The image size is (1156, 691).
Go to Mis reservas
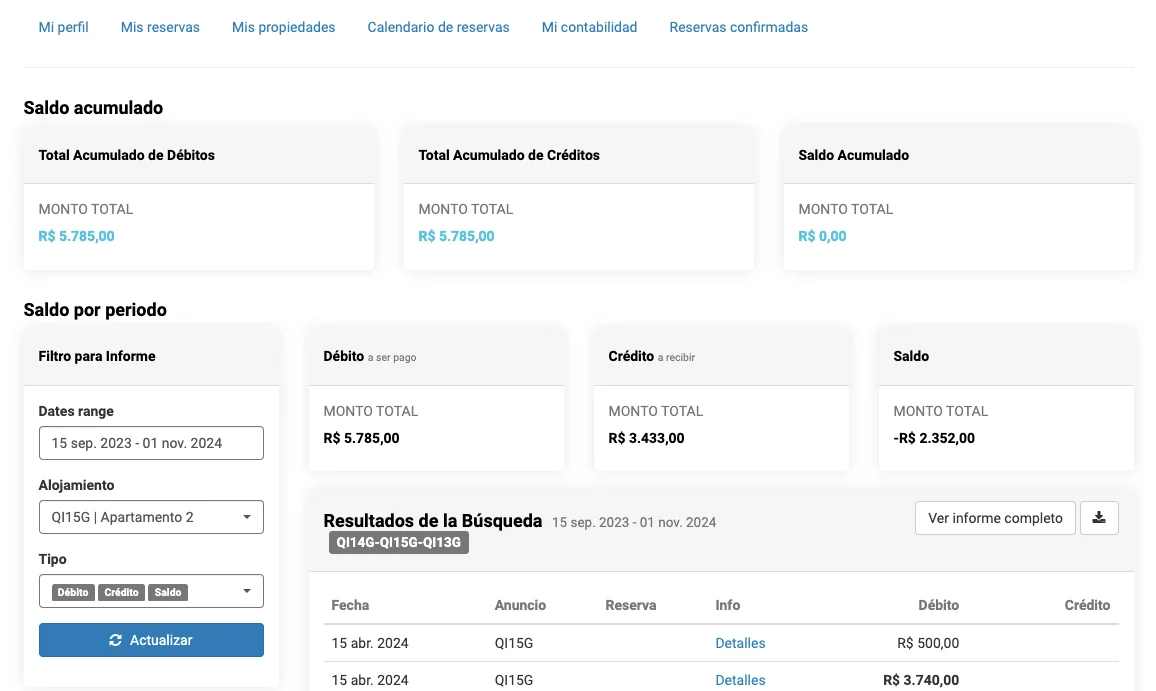(x=160, y=27)
